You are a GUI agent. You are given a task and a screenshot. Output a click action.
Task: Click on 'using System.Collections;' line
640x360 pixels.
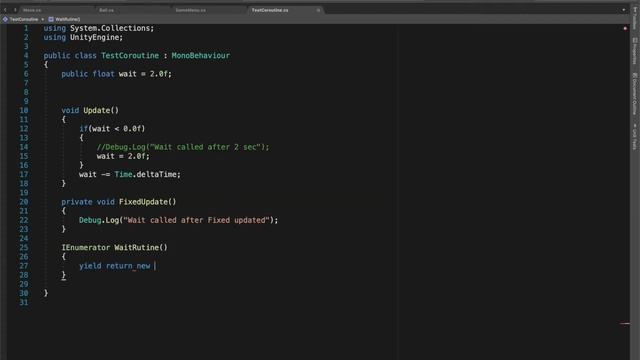click(99, 28)
